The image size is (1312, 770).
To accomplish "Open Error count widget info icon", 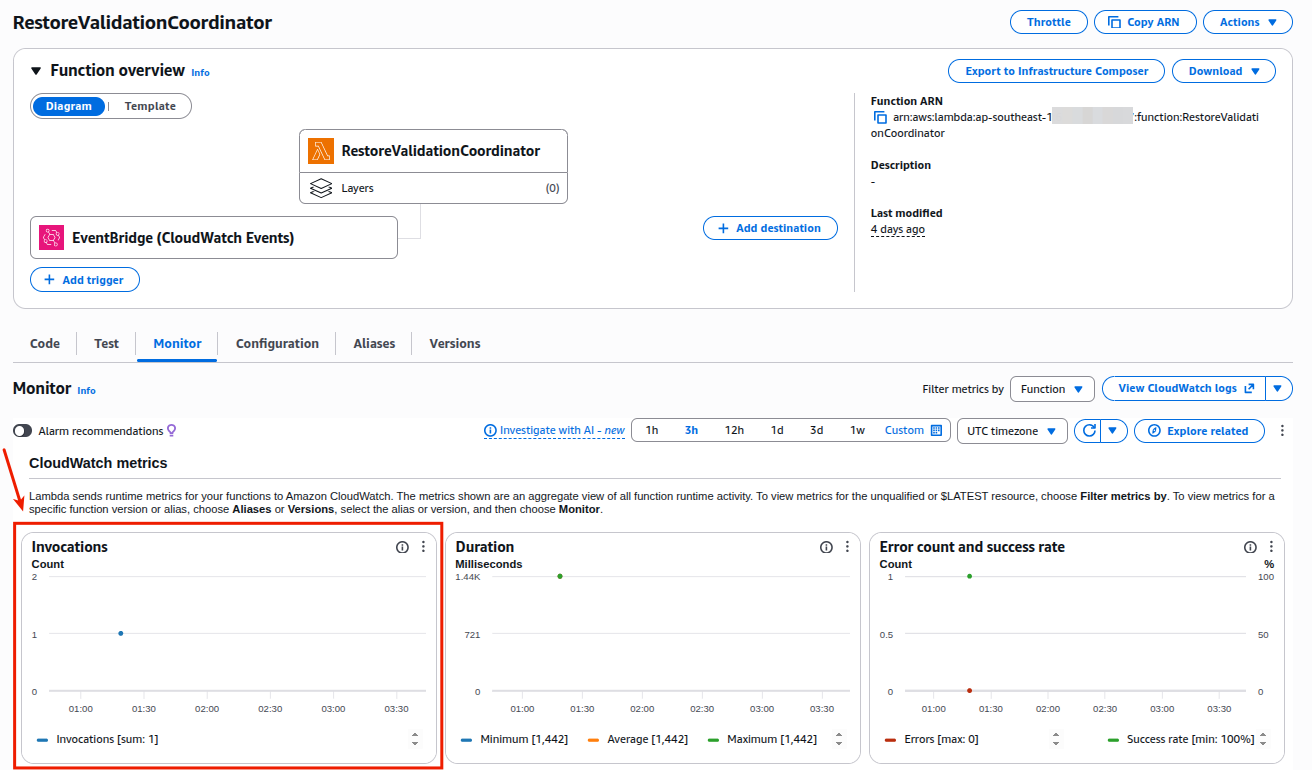I will point(1250,547).
